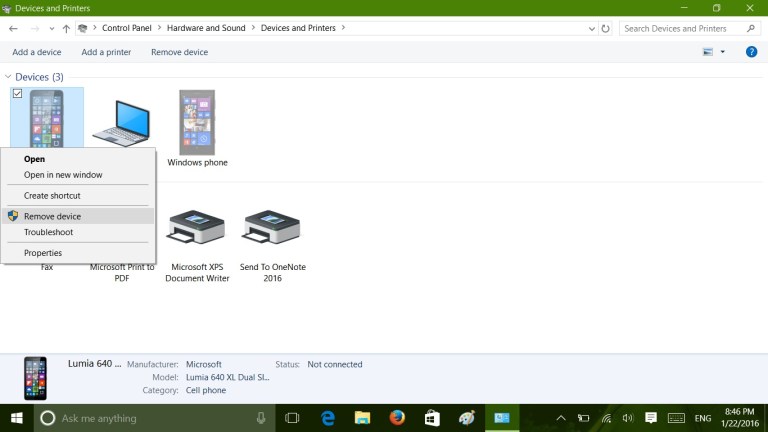Expand chevron after Control Panel breadcrumb

159,28
